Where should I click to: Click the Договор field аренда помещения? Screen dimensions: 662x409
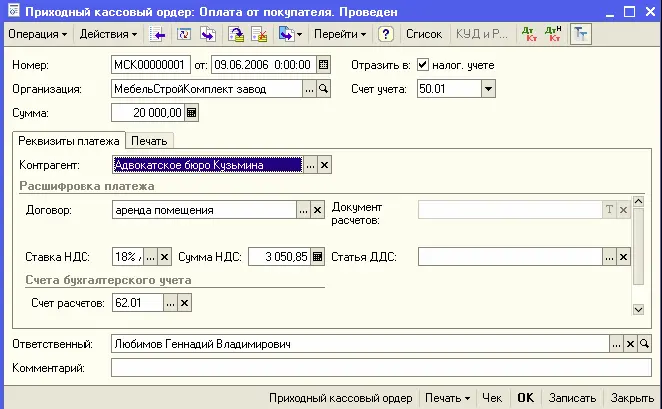point(204,210)
